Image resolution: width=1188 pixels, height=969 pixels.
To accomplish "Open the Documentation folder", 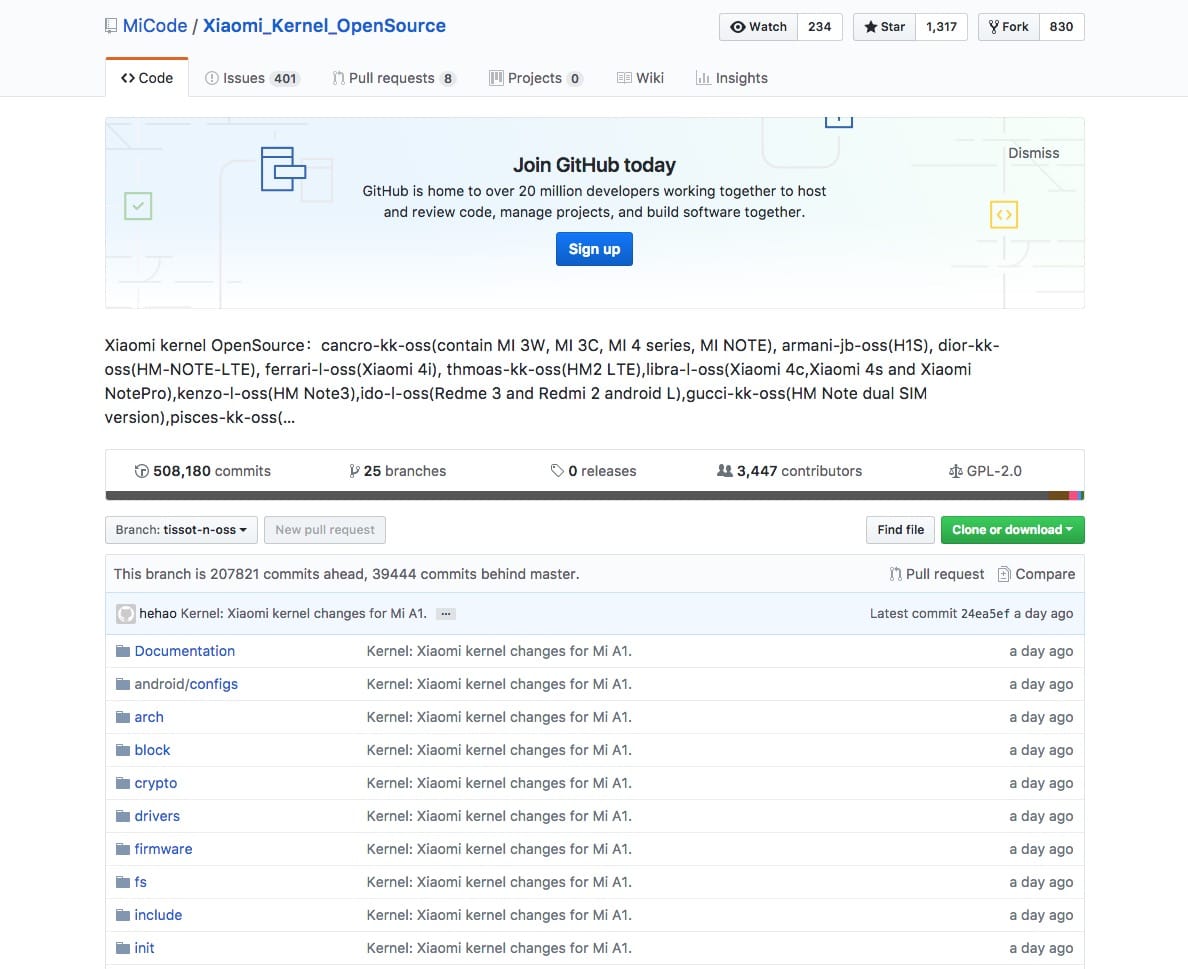I will (185, 651).
